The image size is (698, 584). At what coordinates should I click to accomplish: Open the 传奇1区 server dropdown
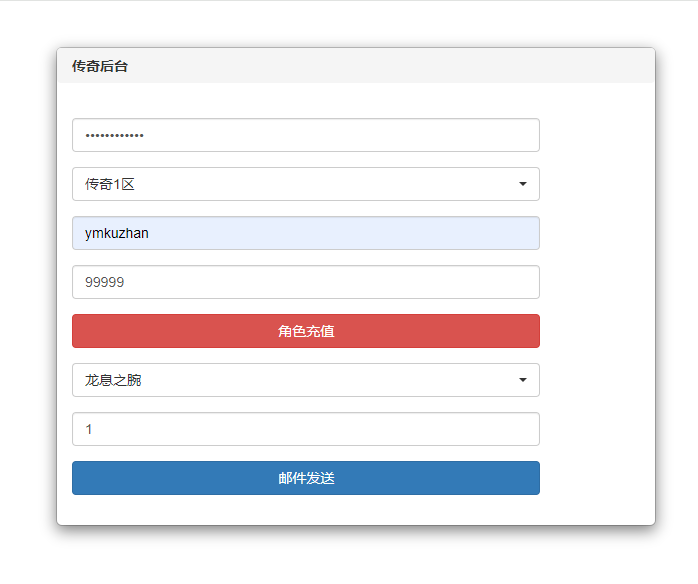[305, 184]
